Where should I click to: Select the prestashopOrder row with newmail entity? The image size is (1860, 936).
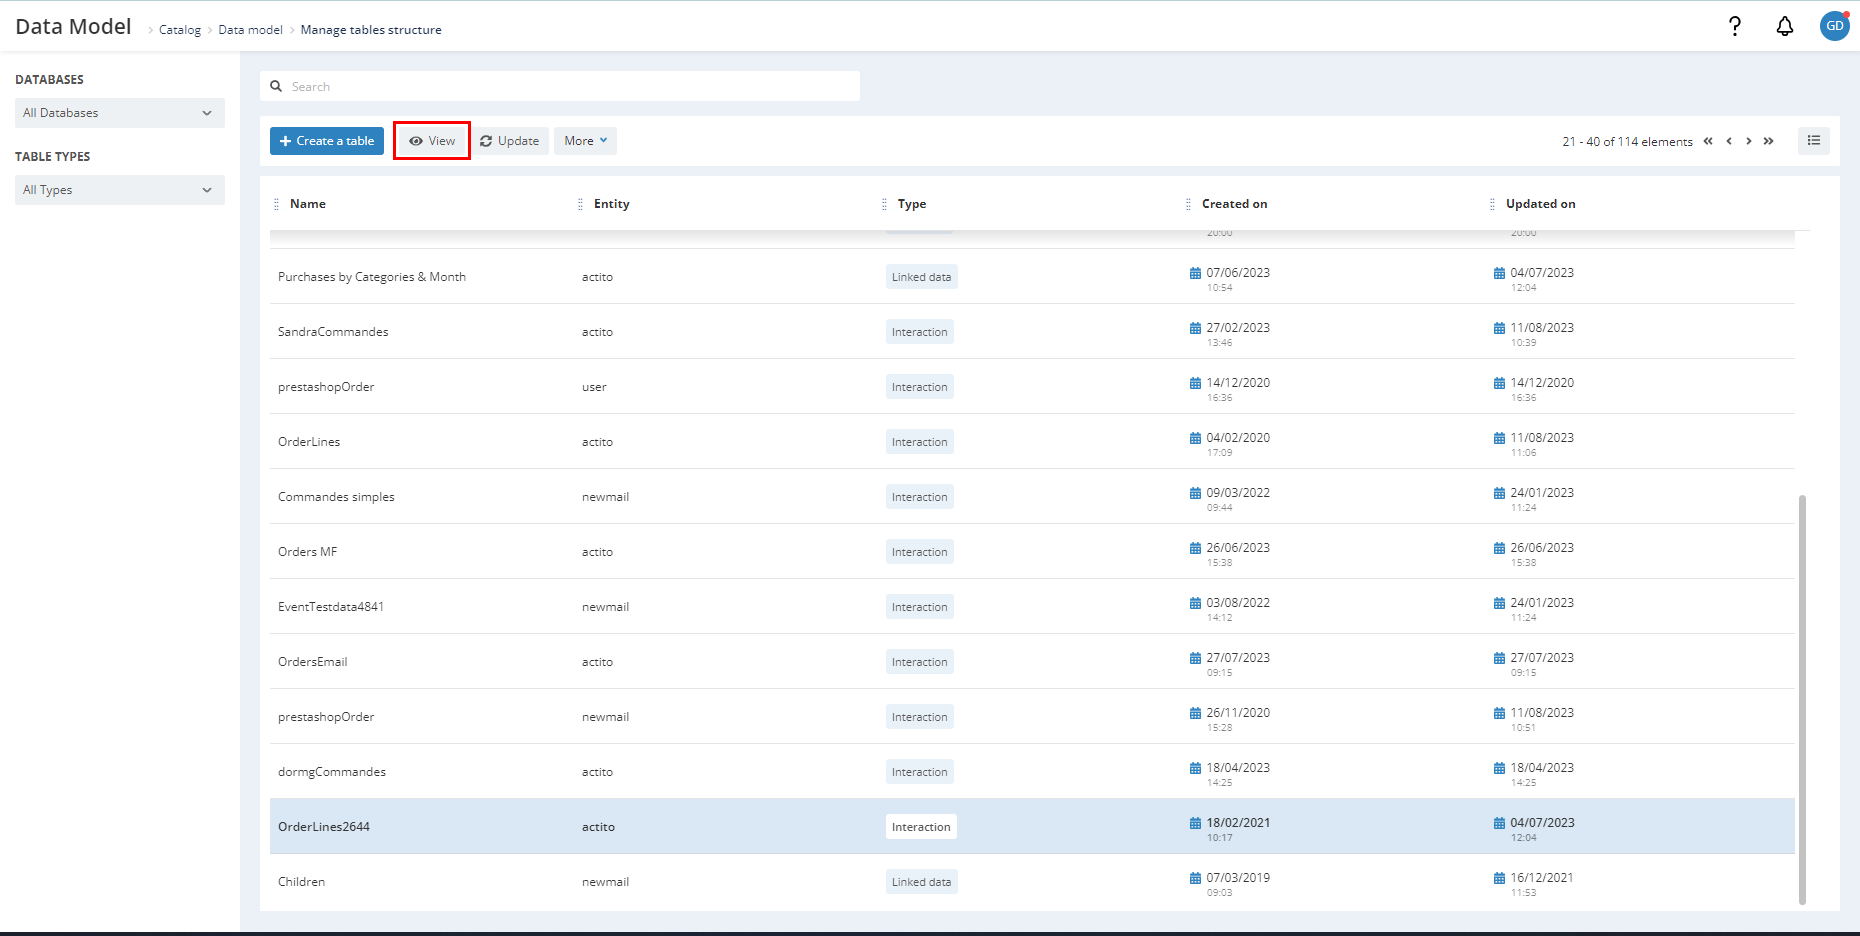(1032, 717)
